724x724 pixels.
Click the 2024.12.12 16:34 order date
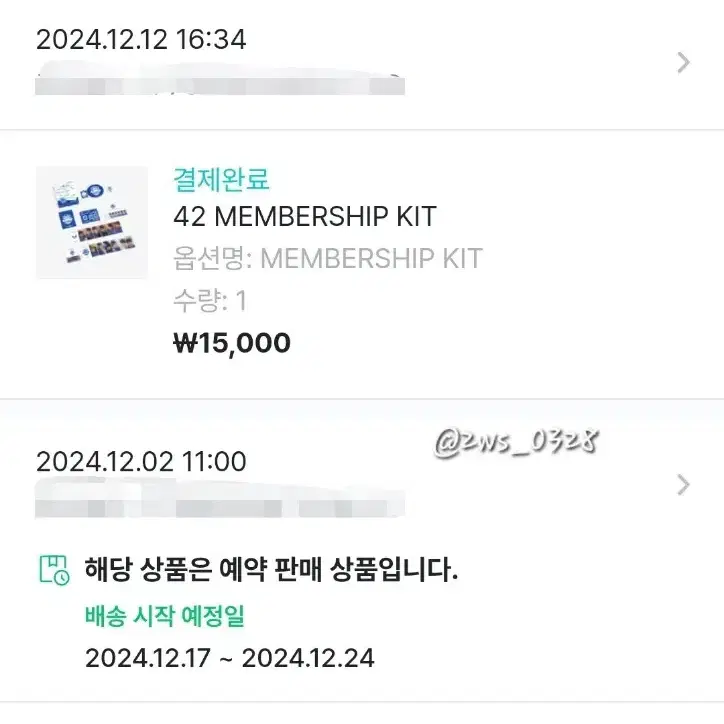point(141,39)
